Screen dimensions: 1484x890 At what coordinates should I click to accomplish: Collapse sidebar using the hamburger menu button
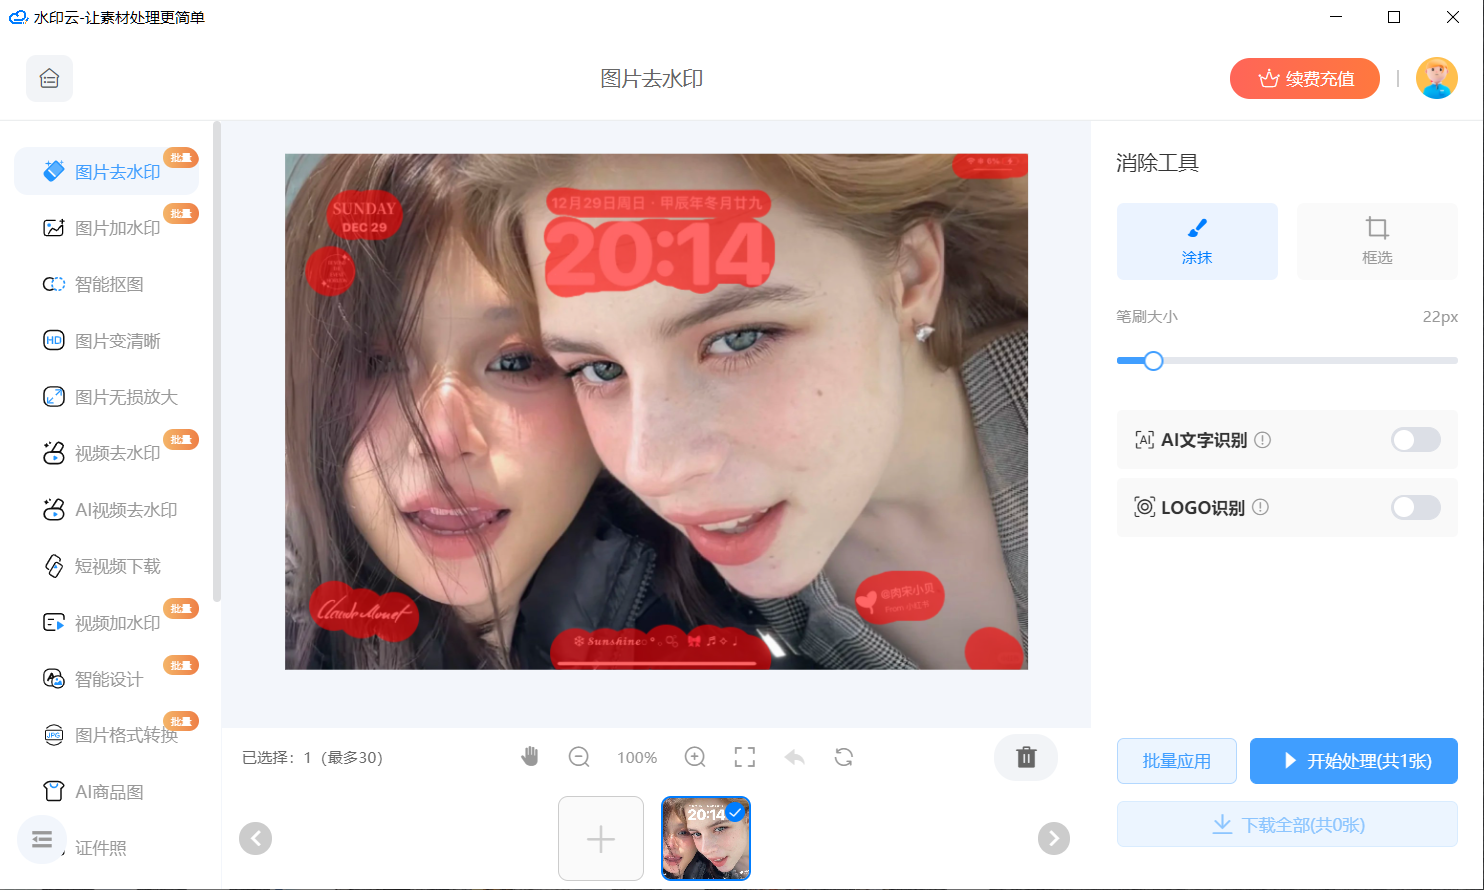point(42,839)
